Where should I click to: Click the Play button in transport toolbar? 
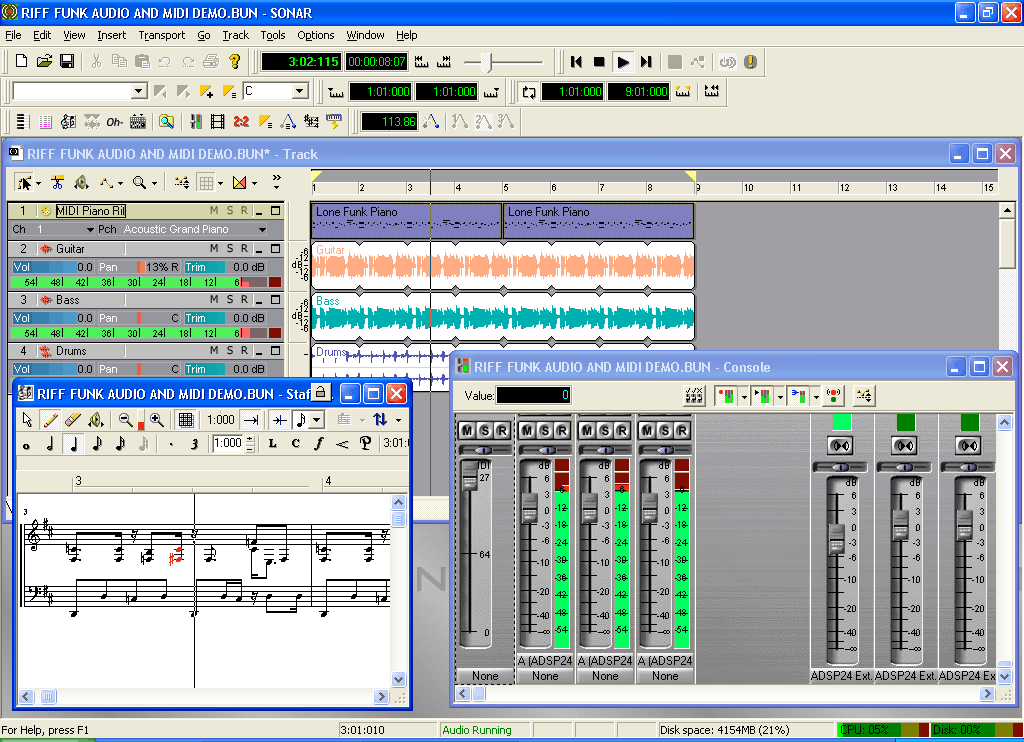(622, 62)
